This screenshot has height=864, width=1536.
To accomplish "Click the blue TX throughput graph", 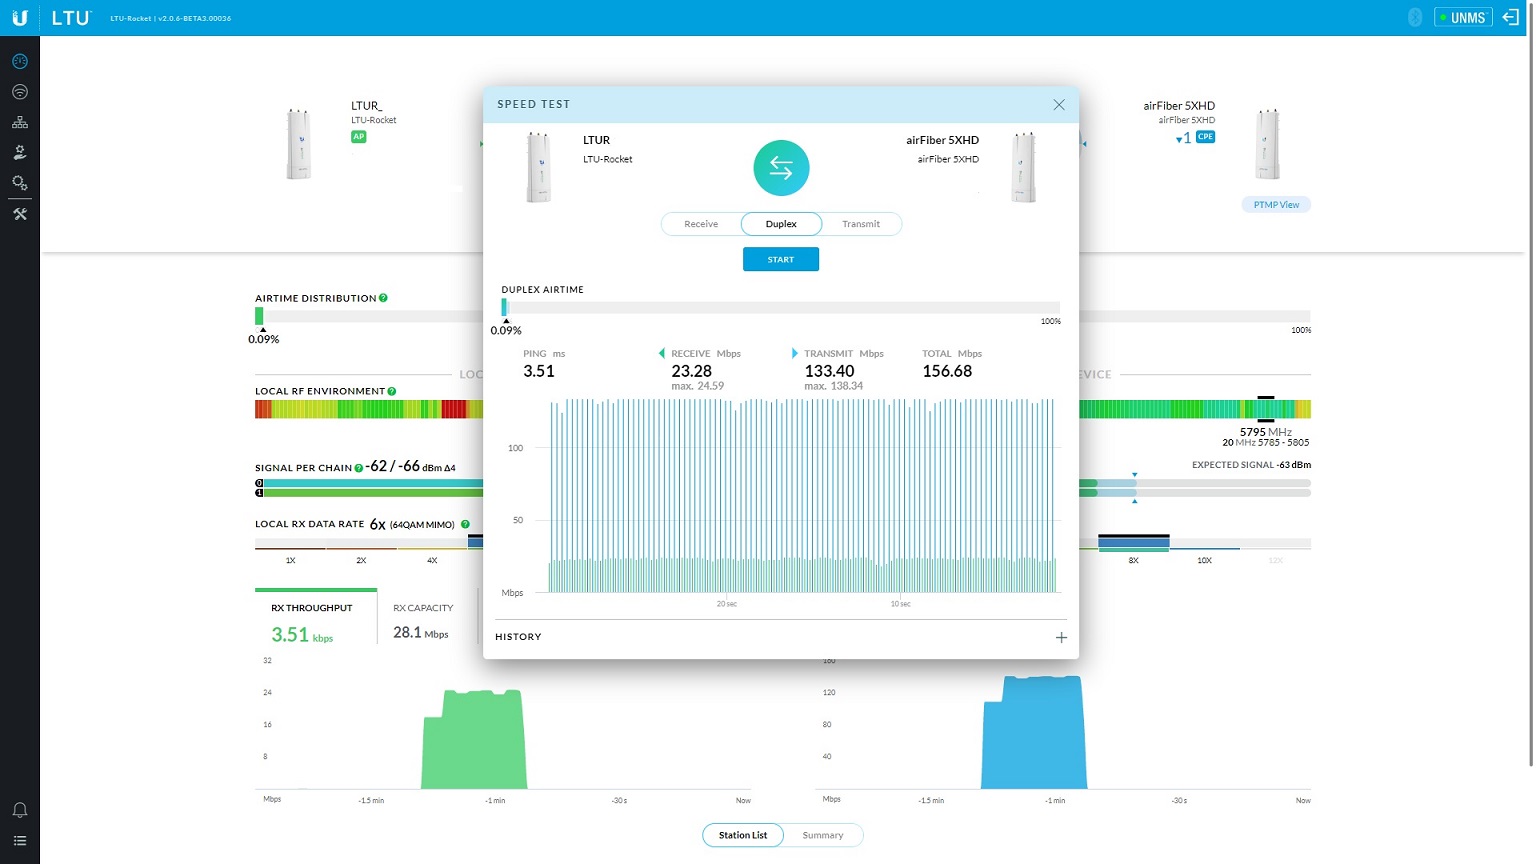I will click(x=1033, y=733).
